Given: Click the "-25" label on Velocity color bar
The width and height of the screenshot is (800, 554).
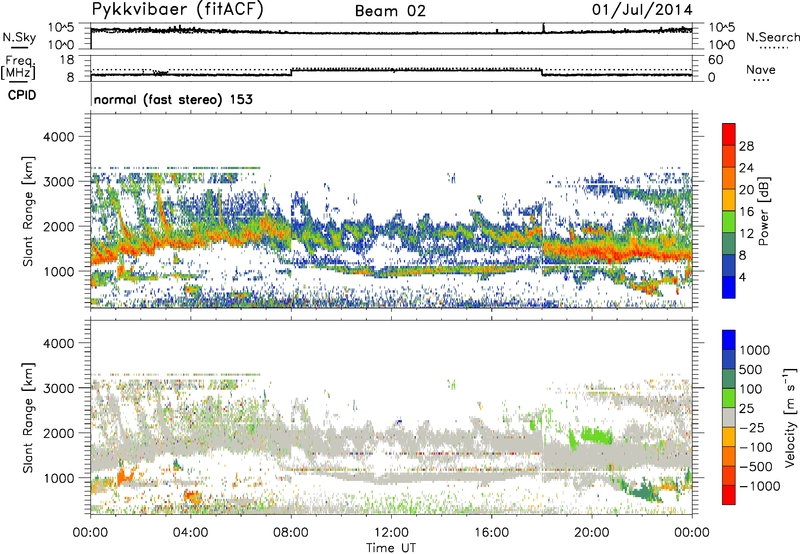Looking at the screenshot, I should pyautogui.click(x=751, y=427).
